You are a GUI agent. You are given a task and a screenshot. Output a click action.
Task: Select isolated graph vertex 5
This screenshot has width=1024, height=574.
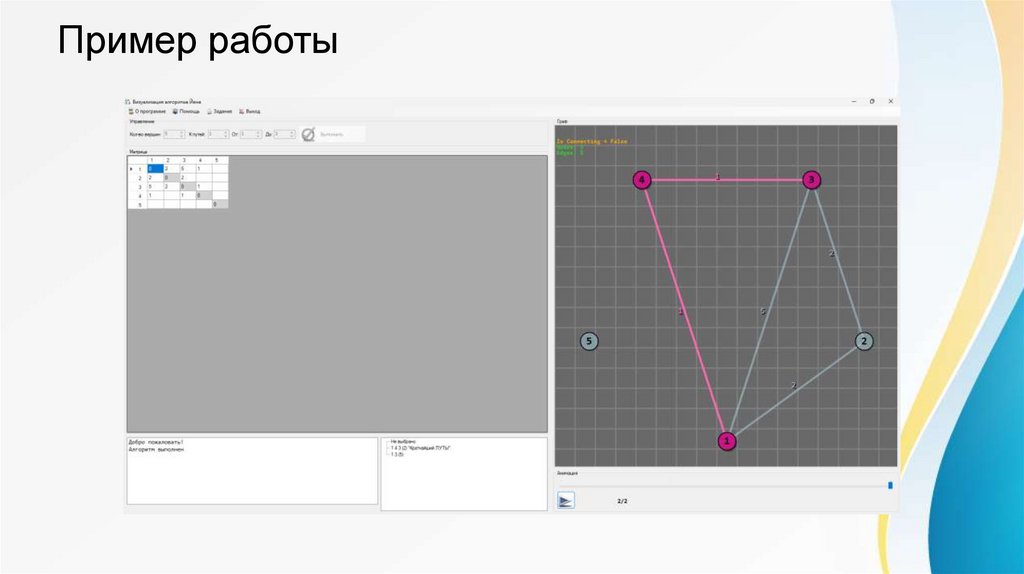click(589, 341)
